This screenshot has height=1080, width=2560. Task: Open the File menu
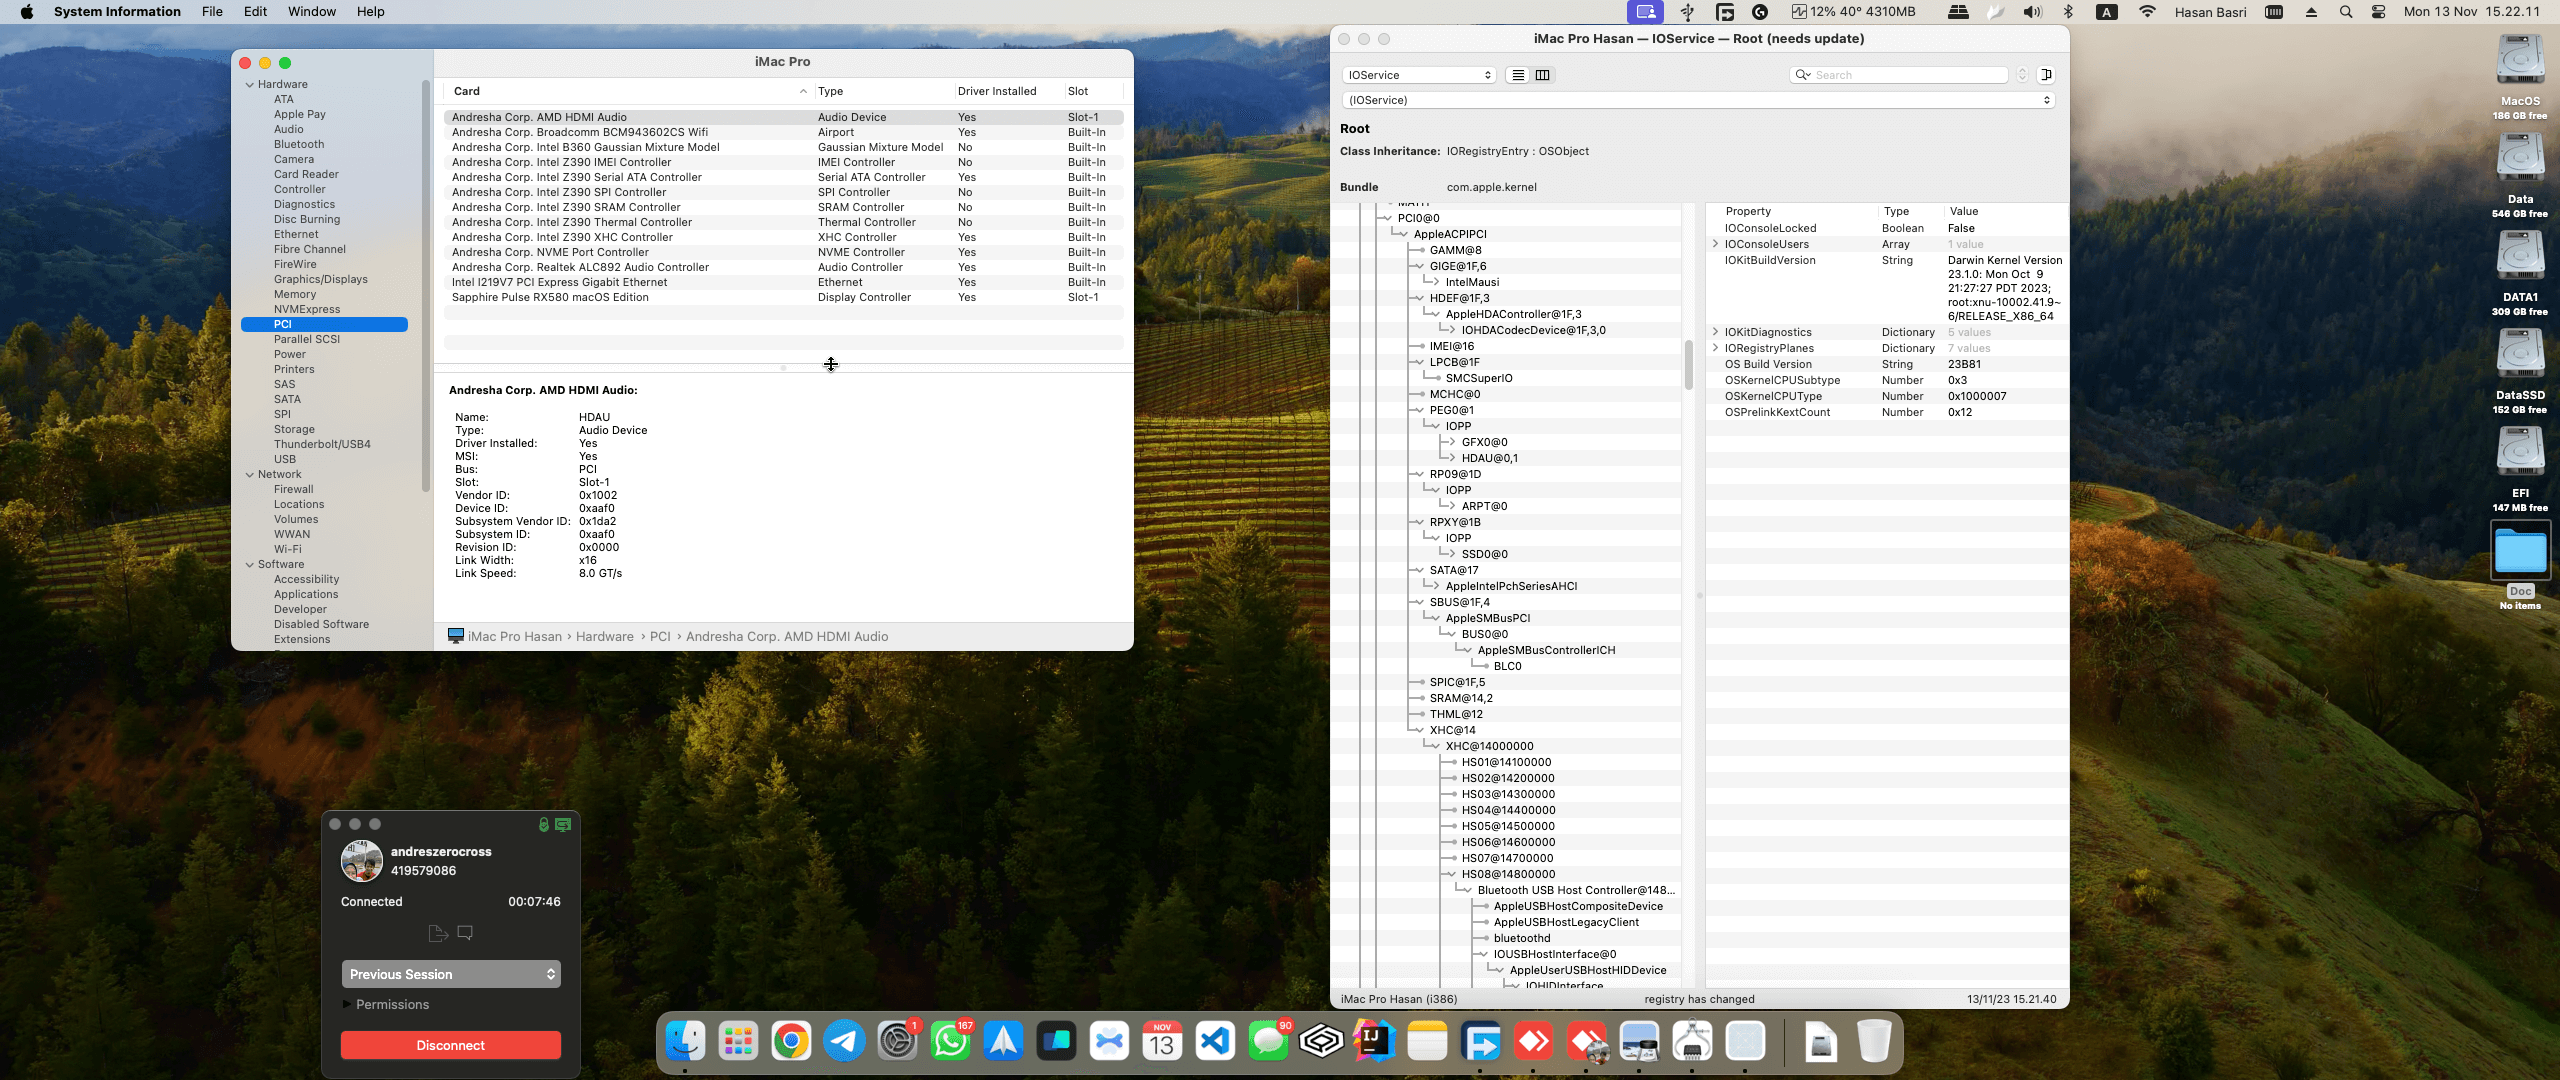(x=212, y=12)
